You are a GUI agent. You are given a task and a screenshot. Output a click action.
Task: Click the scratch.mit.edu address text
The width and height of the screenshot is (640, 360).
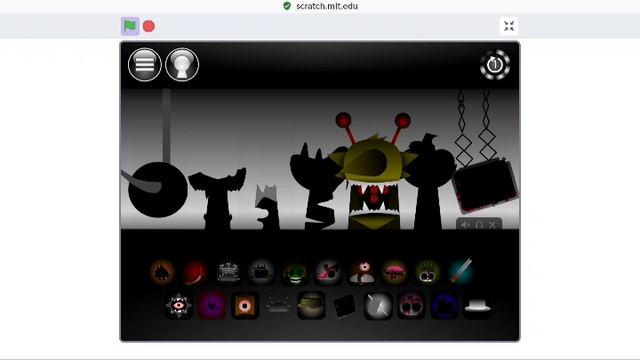[327, 6]
